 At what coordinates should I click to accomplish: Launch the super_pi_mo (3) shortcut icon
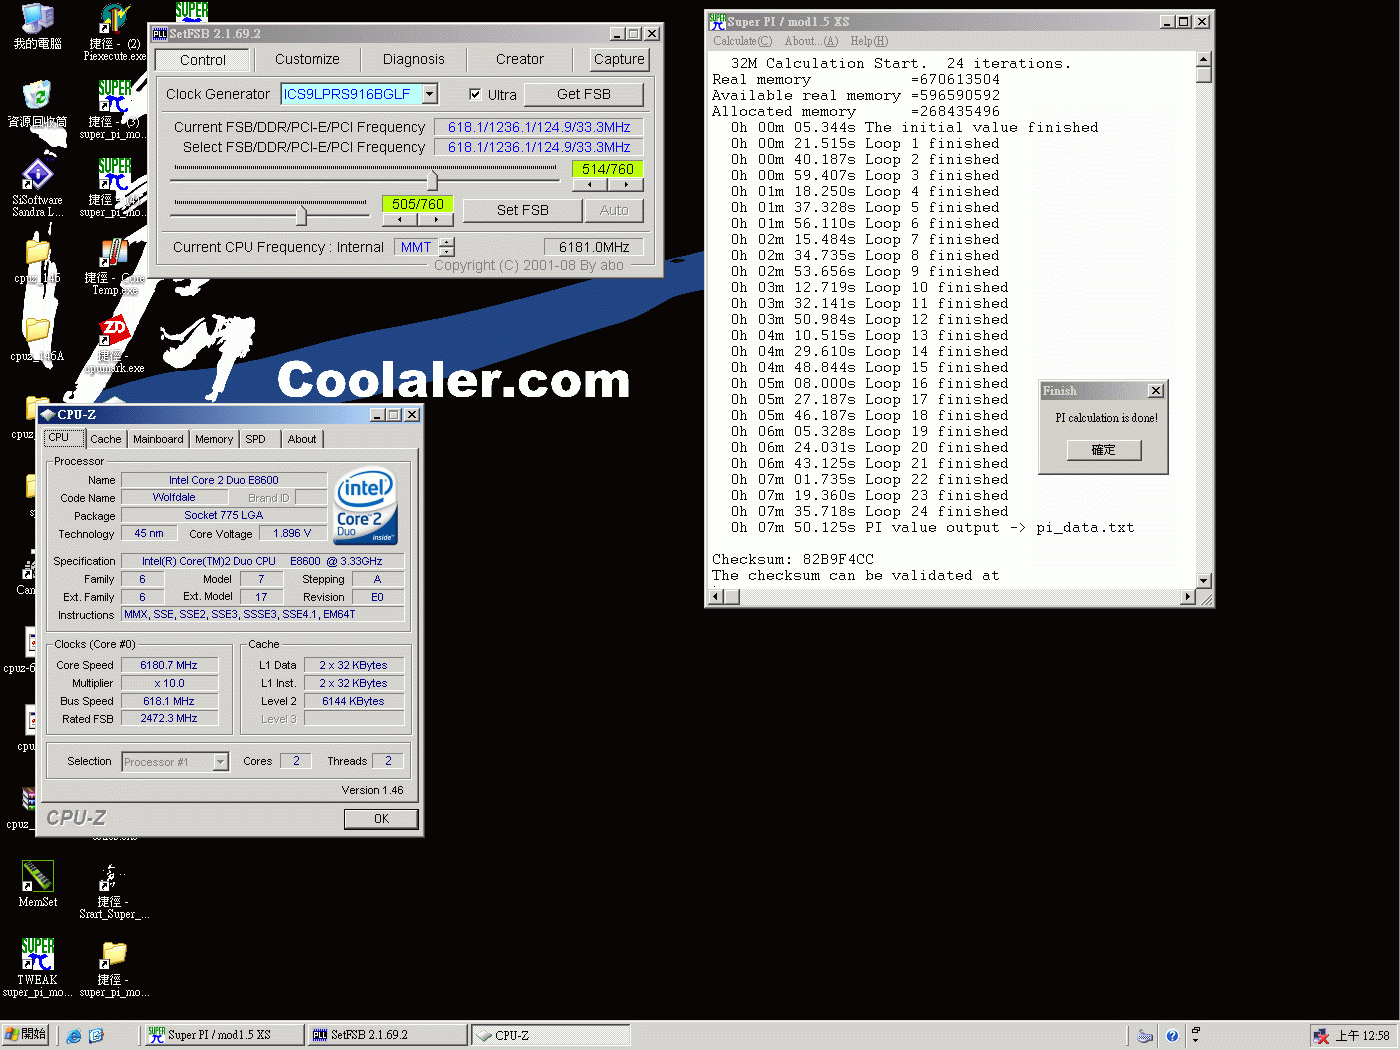[114, 97]
